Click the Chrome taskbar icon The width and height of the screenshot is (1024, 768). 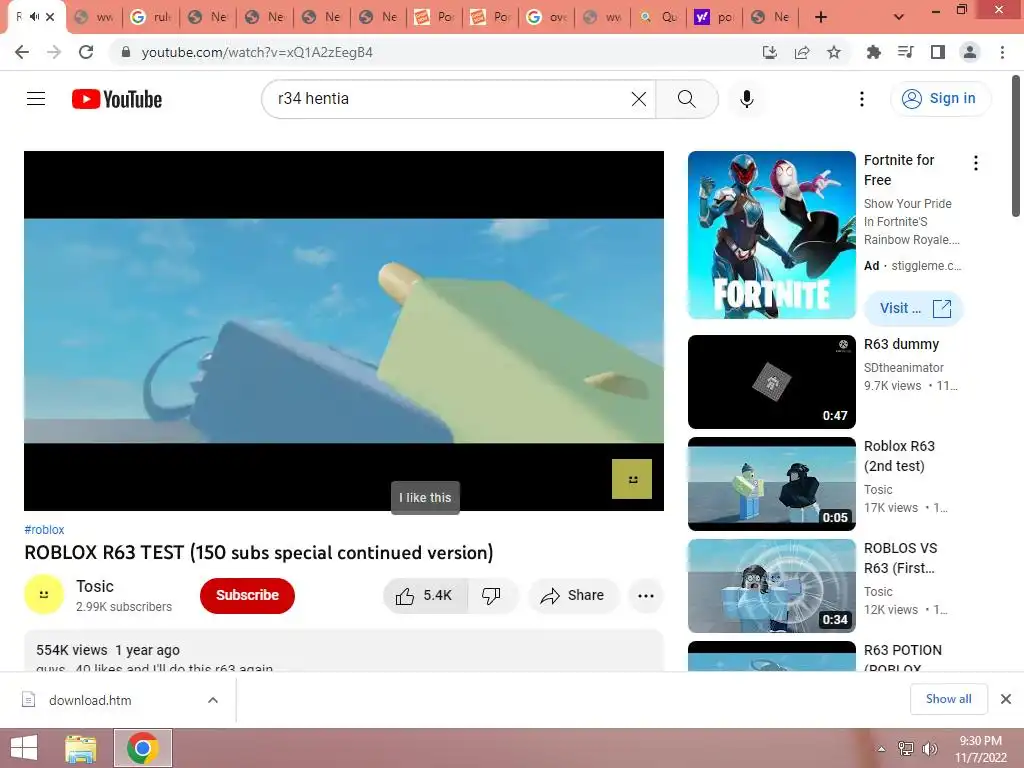(143, 748)
